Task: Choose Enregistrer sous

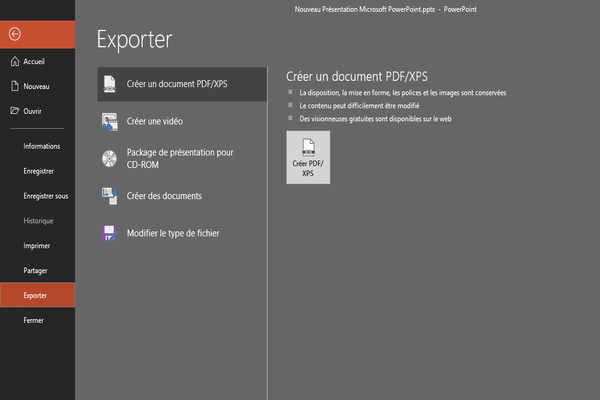Action: point(38,196)
